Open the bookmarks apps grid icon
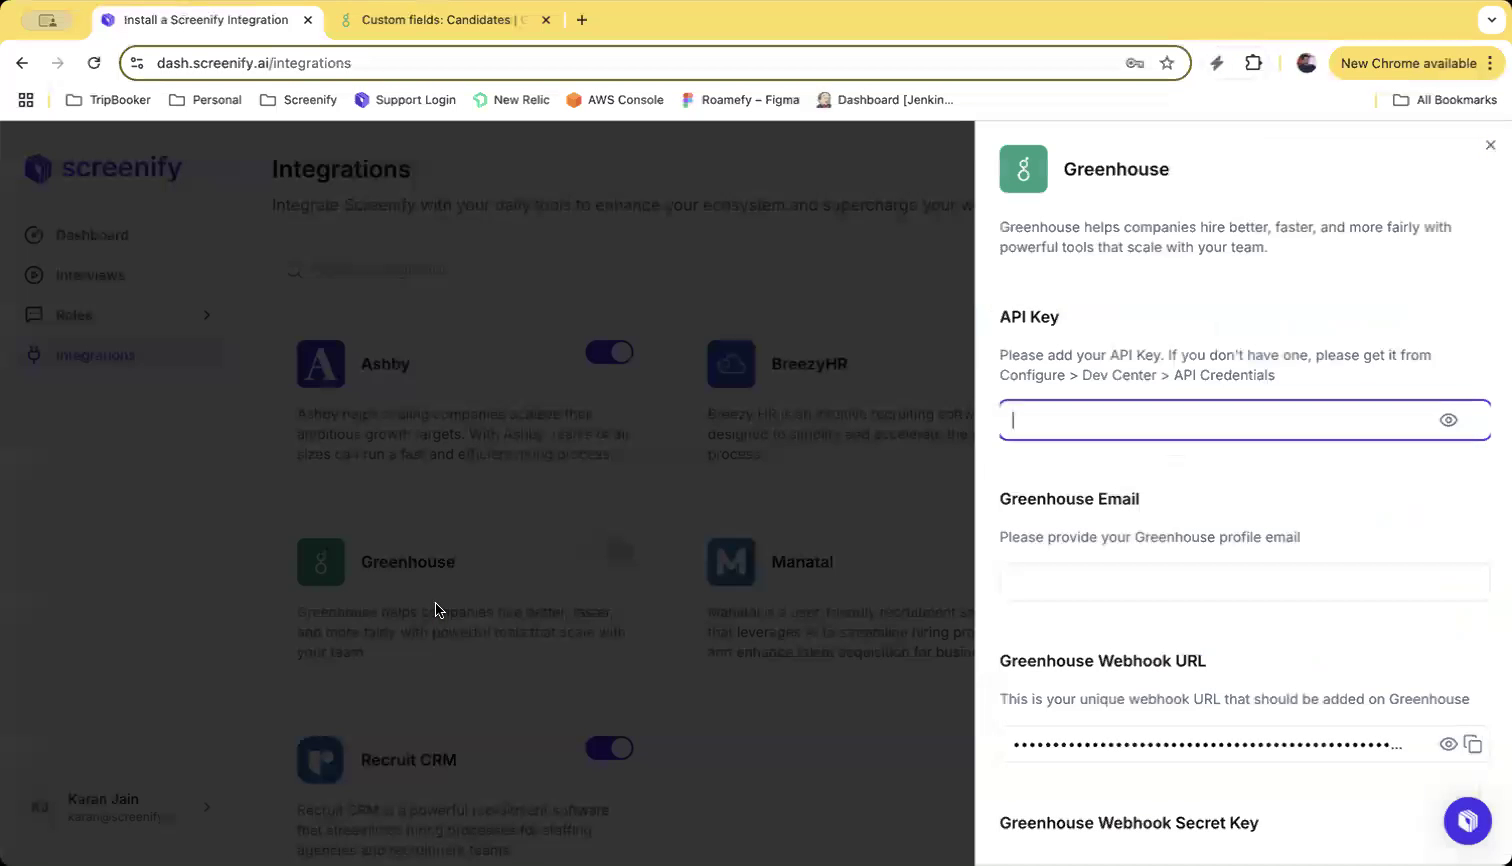Screen dimensions: 1512x866 tap(26, 100)
